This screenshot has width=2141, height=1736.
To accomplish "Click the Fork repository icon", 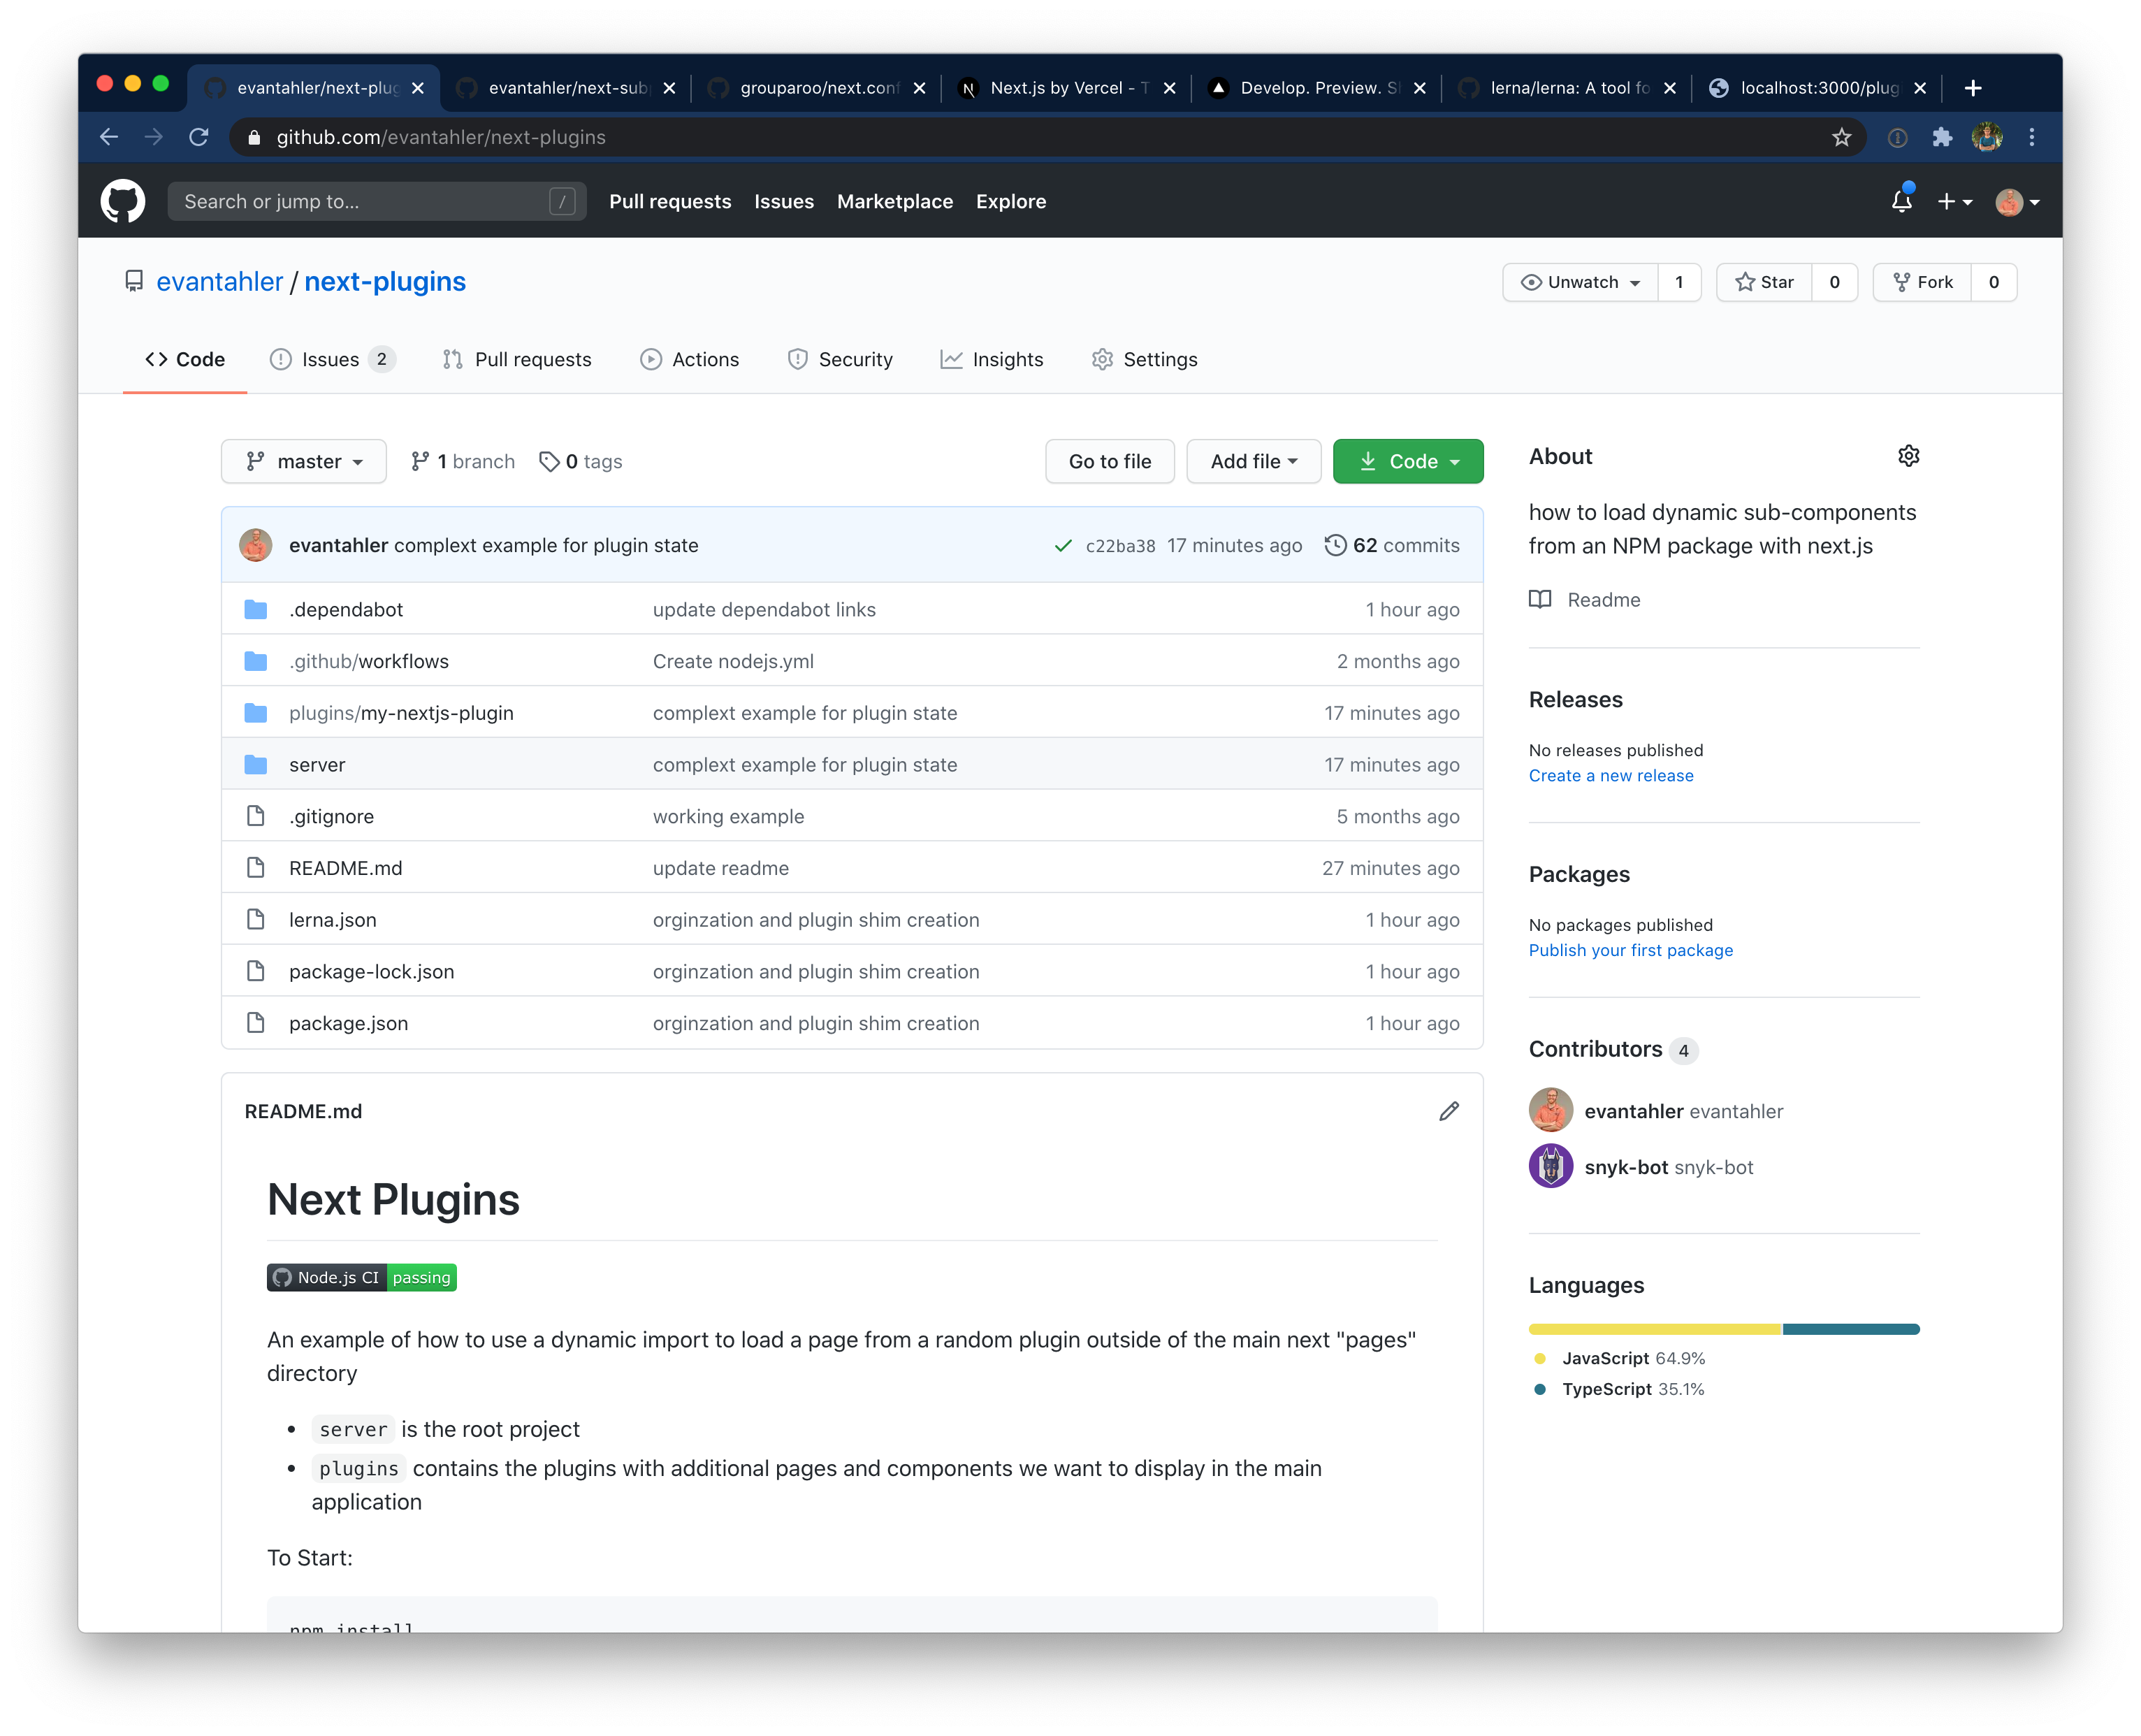I will [x=1918, y=282].
